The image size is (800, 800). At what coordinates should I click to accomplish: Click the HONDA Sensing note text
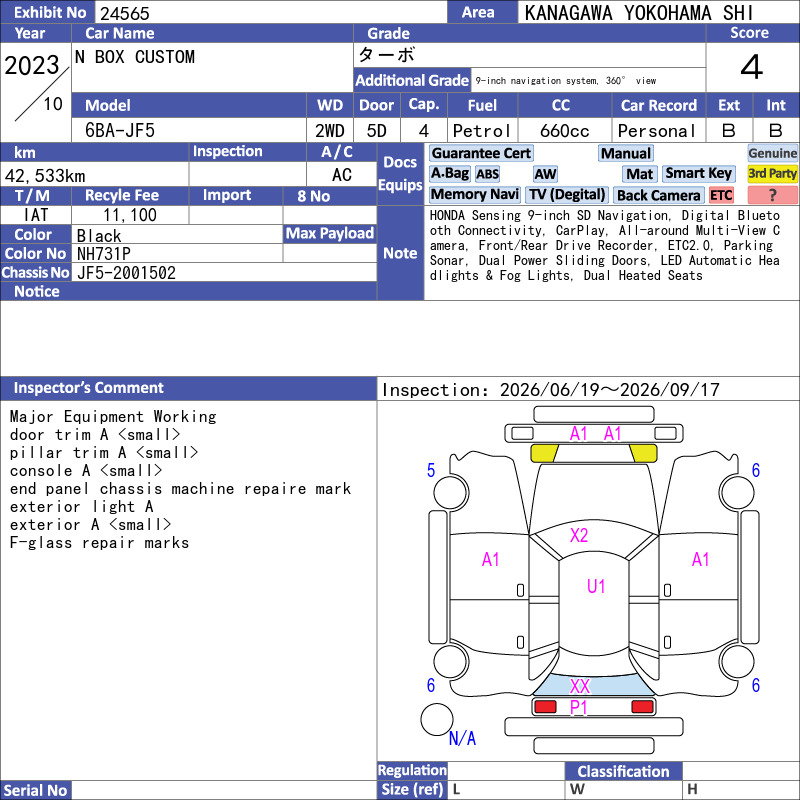tap(605, 245)
